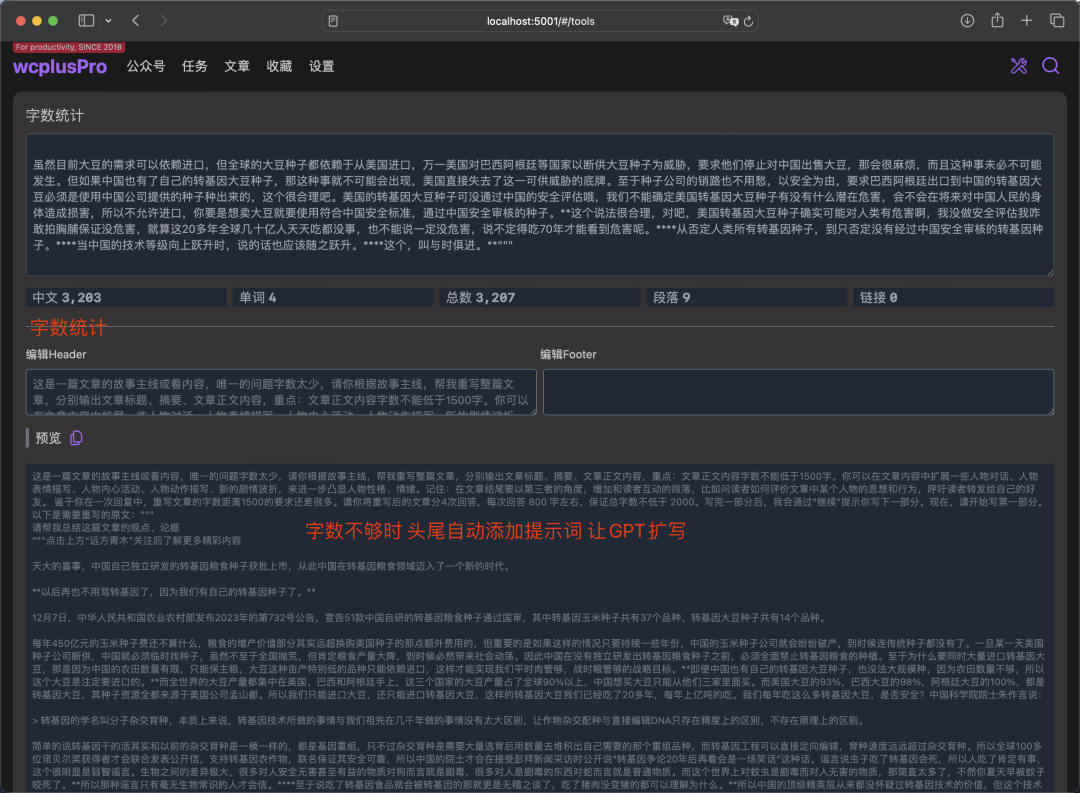
Task: Go forward with the browser forward arrow
Action: pyautogui.click(x=163, y=21)
